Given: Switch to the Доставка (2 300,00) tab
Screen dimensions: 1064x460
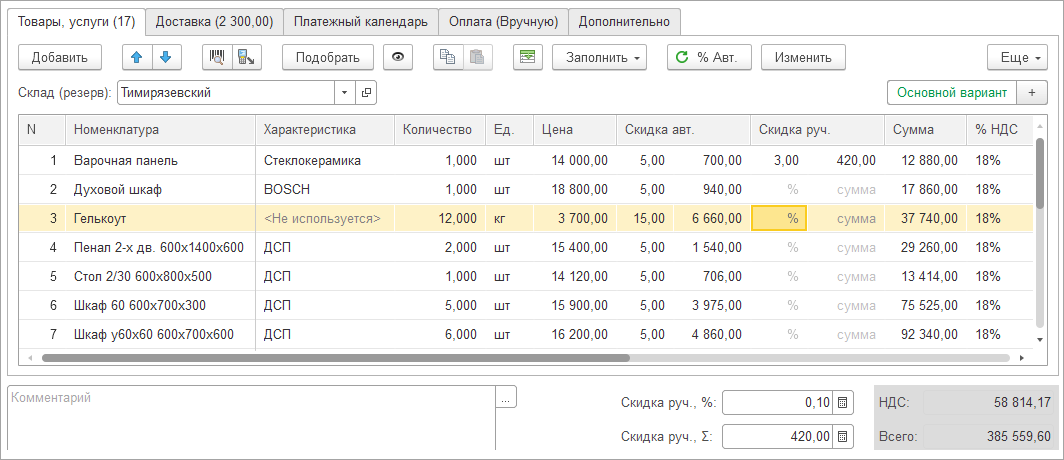Looking at the screenshot, I should (x=214, y=21).
